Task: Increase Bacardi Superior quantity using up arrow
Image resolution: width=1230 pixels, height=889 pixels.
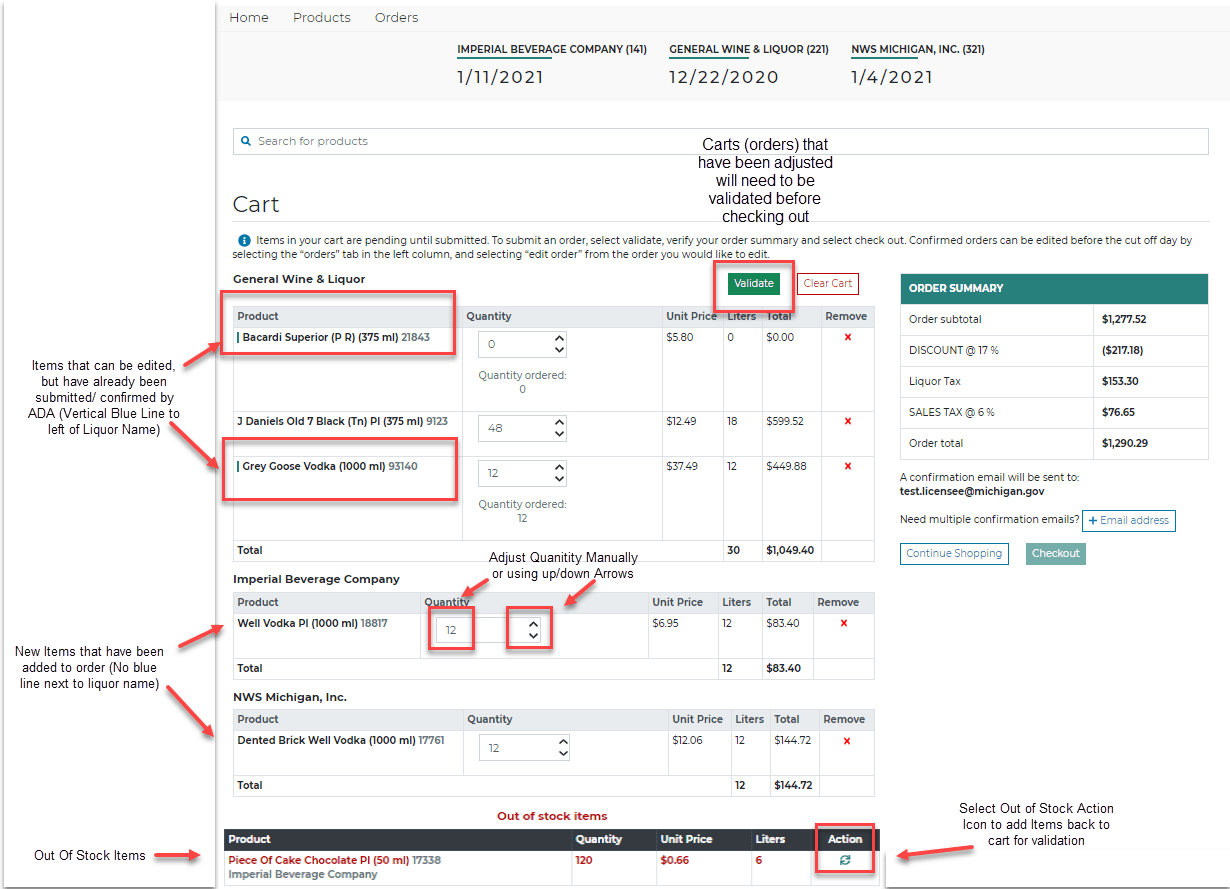Action: click(559, 338)
